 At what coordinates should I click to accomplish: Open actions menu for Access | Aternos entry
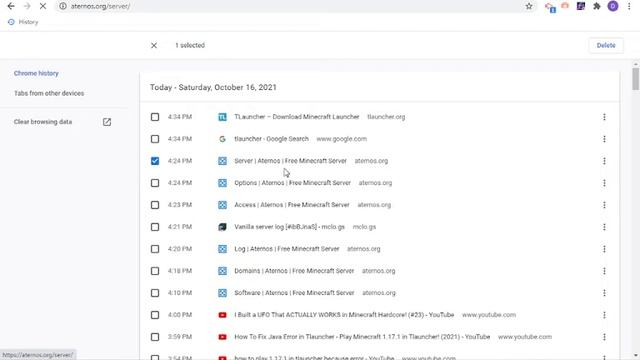pos(604,205)
